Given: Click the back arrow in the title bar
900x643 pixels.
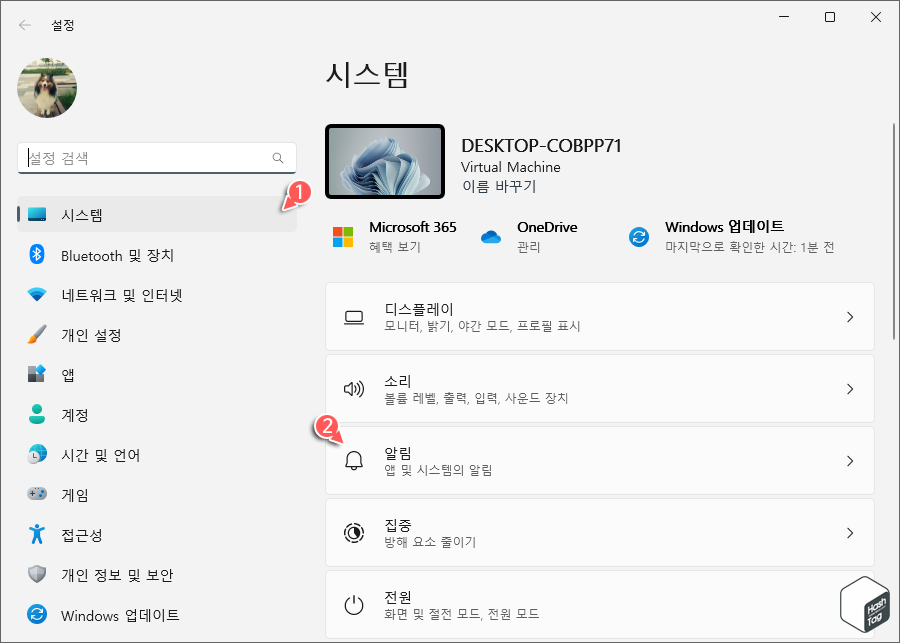Looking at the screenshot, I should 24,25.
